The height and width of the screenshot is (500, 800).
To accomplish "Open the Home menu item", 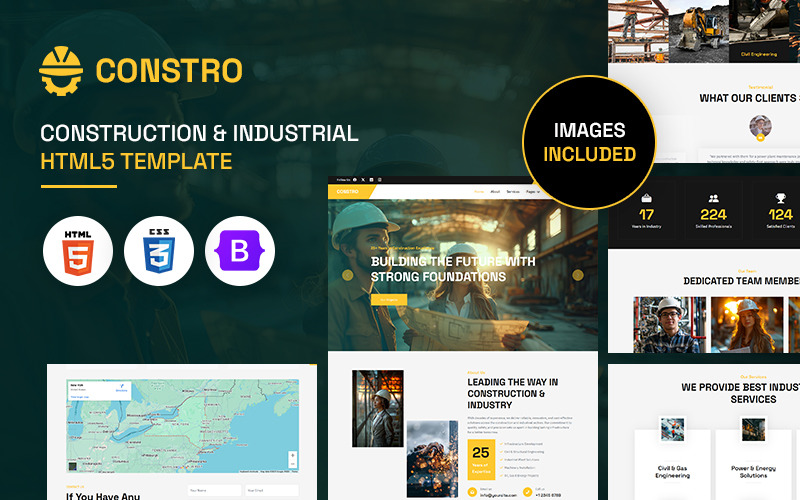I will (x=479, y=191).
